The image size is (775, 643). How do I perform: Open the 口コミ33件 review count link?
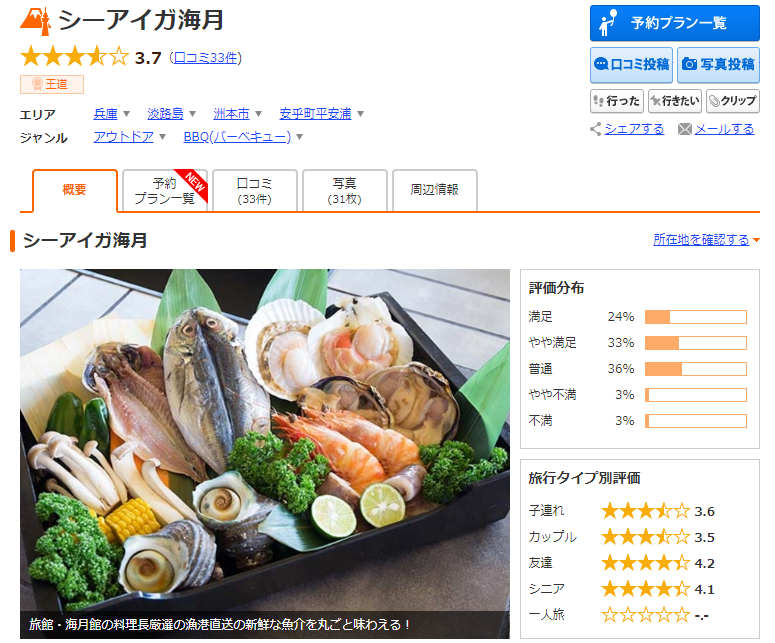click(x=205, y=58)
